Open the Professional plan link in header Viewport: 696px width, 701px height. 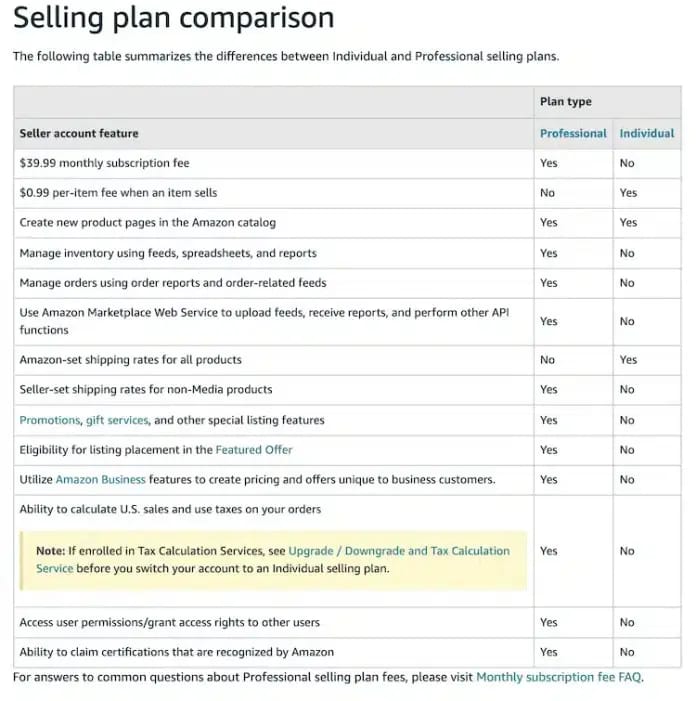573,133
